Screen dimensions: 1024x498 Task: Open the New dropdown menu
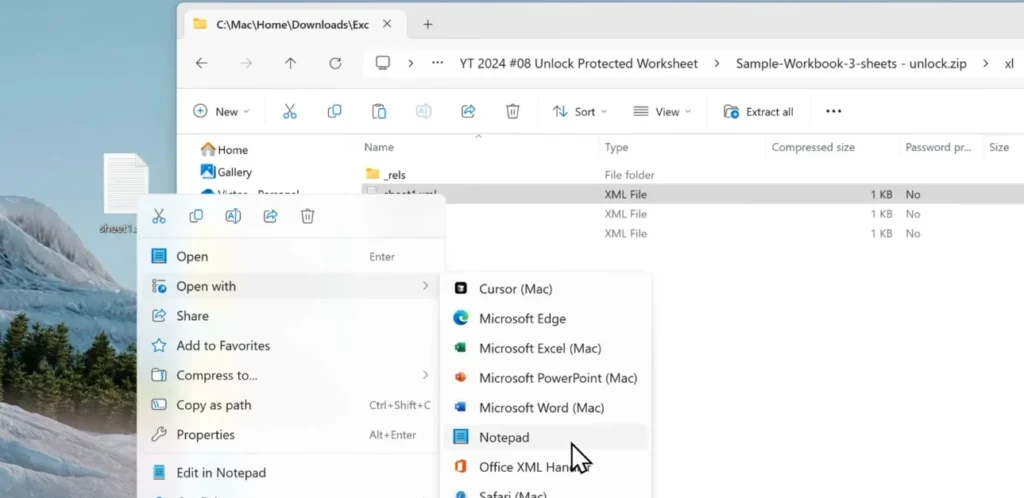[x=221, y=112]
